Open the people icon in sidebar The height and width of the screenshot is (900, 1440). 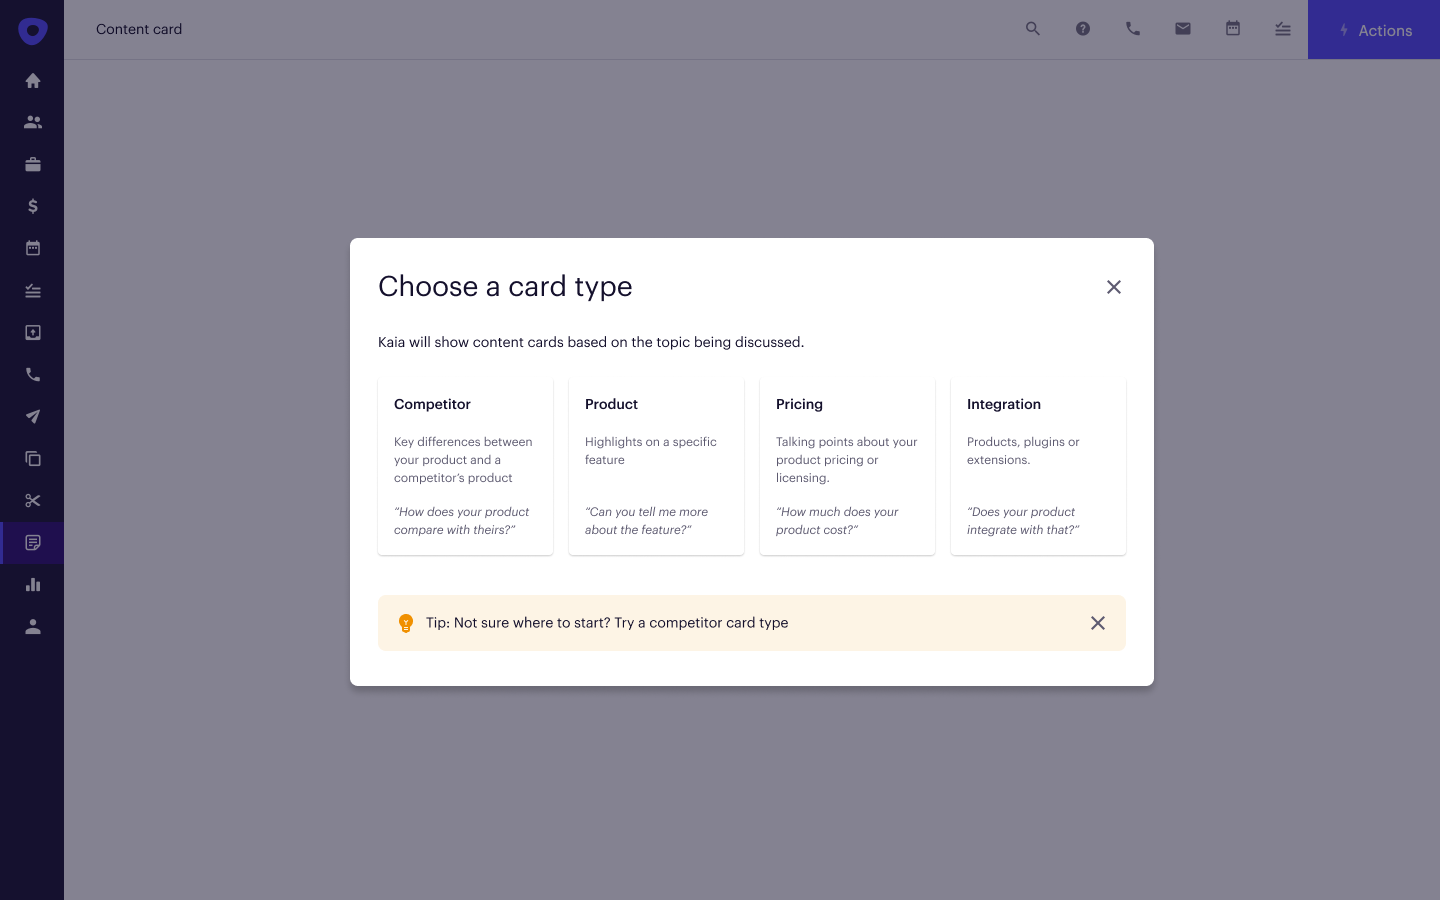pyautogui.click(x=33, y=122)
